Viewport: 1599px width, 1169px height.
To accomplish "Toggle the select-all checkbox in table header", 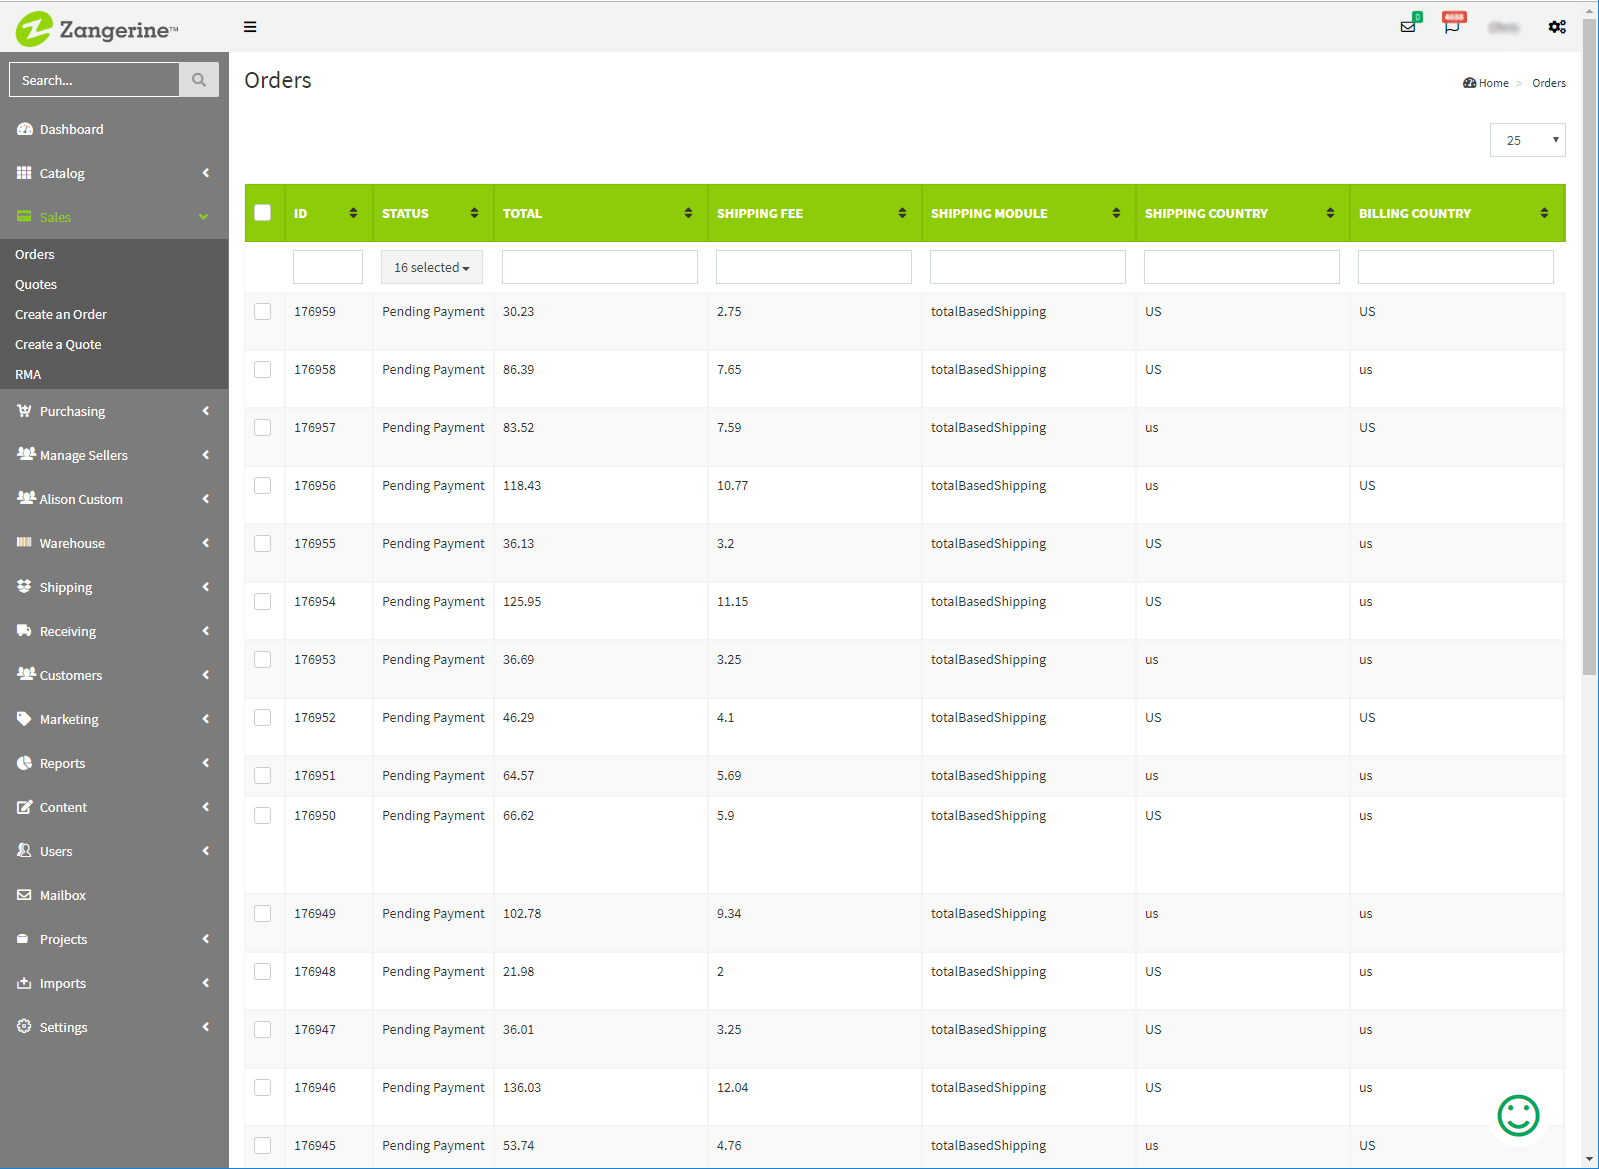I will (x=263, y=212).
